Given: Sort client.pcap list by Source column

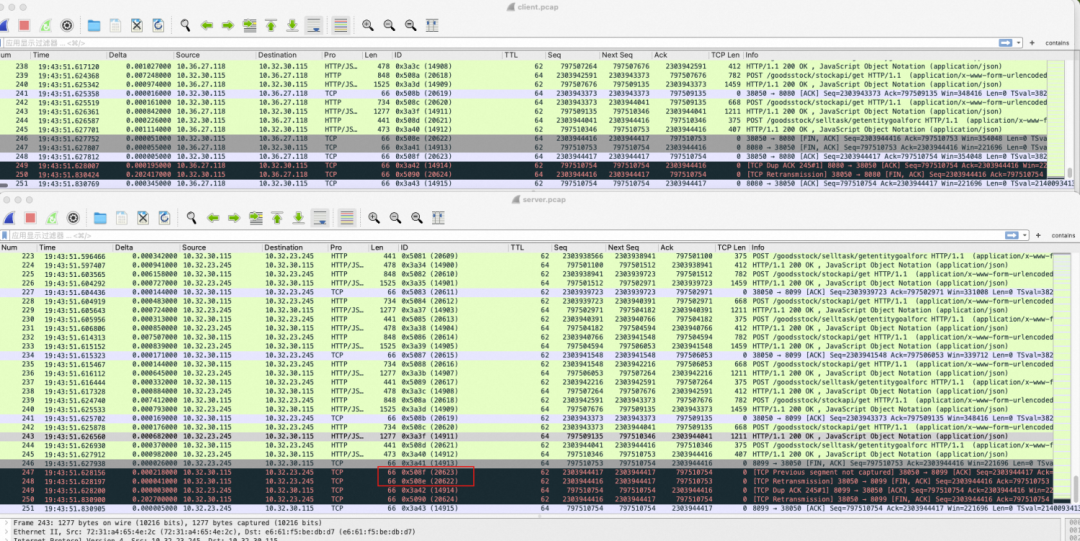Looking at the screenshot, I should click(x=215, y=54).
